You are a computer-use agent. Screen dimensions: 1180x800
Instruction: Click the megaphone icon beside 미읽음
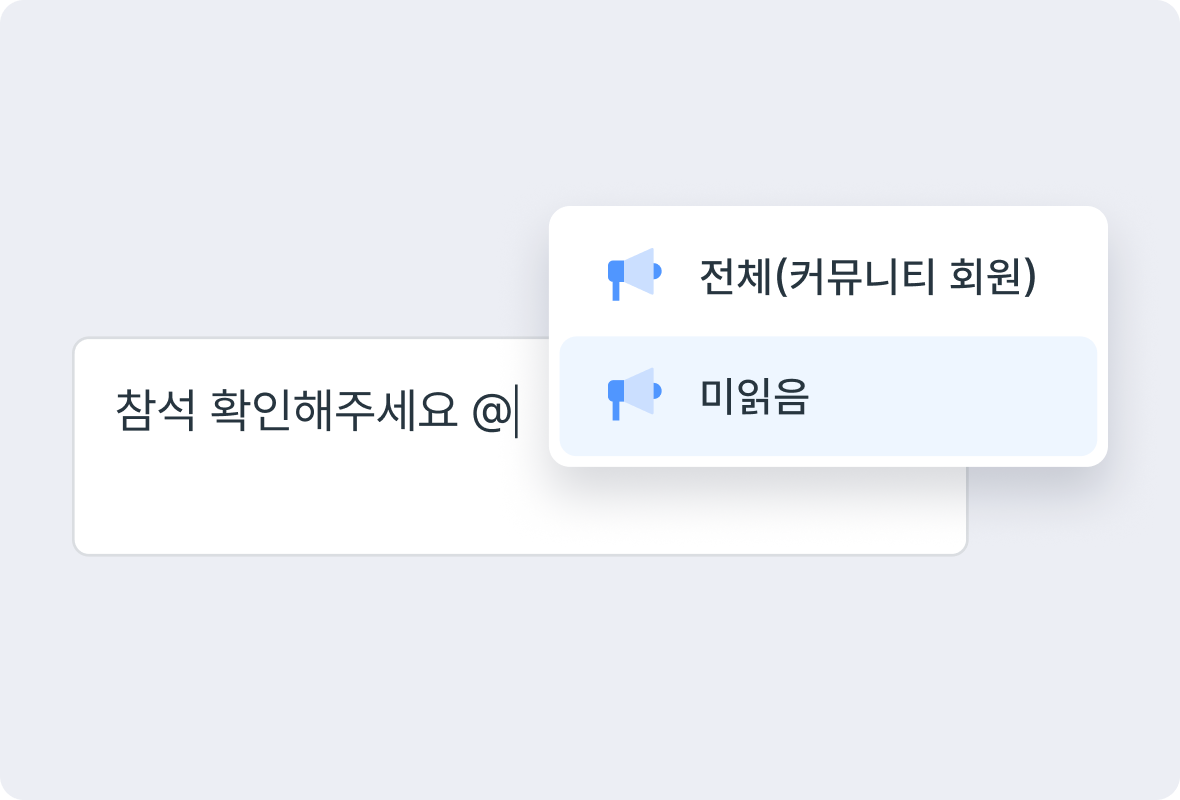point(634,394)
